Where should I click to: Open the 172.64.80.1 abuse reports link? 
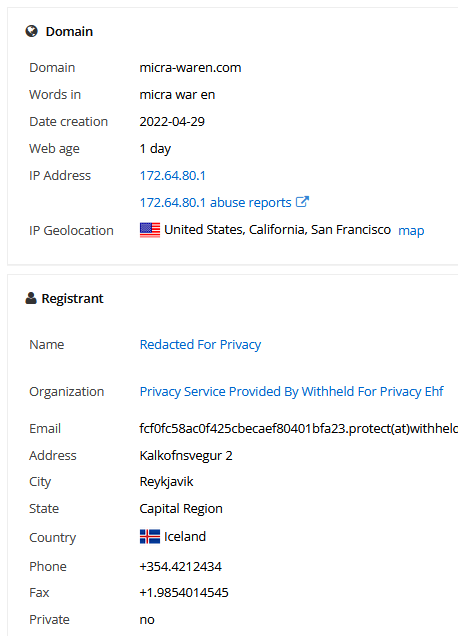tap(215, 202)
